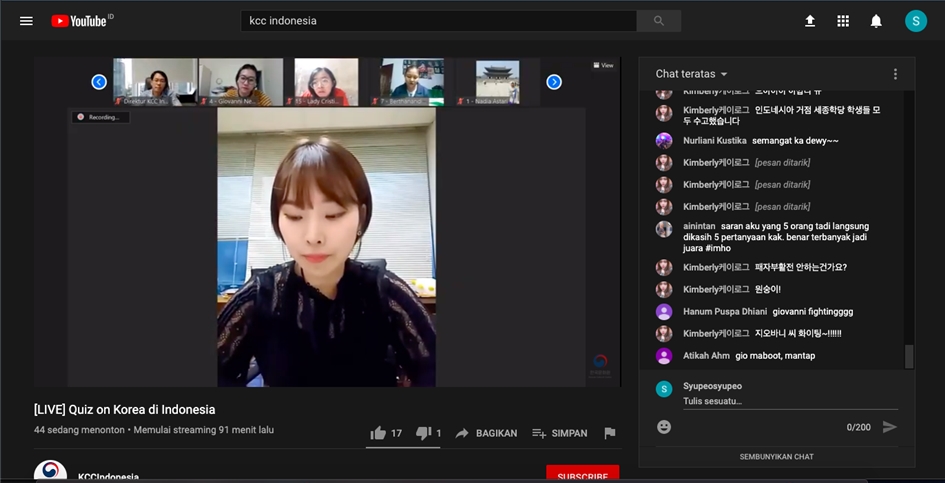Click the search magnifier button

coord(658,21)
